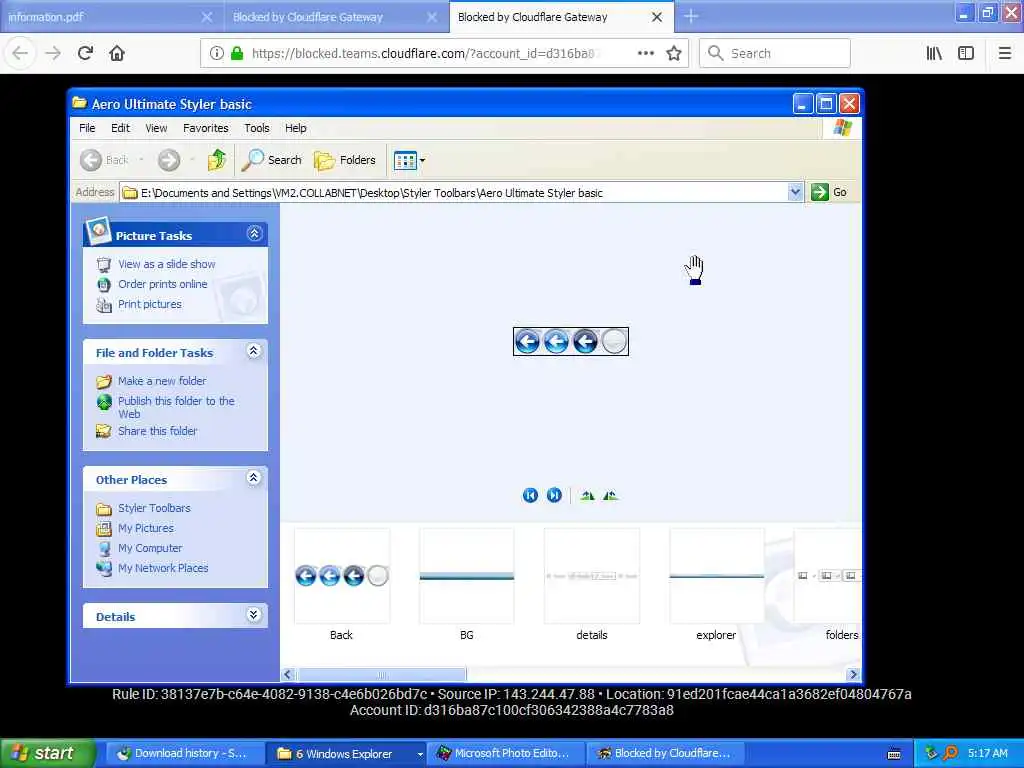Viewport: 1024px width, 768px height.
Task: Click Order prints online
Action: click(x=163, y=284)
